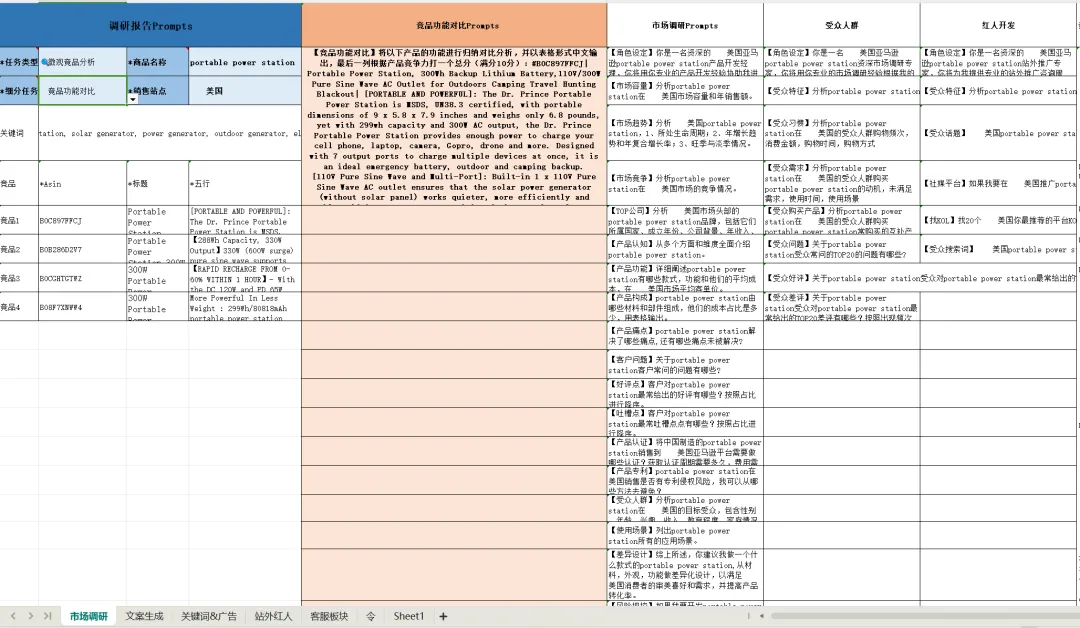Open the 细分任务 cell dropdown arrow
The width and height of the screenshot is (1080, 628).
point(132,100)
